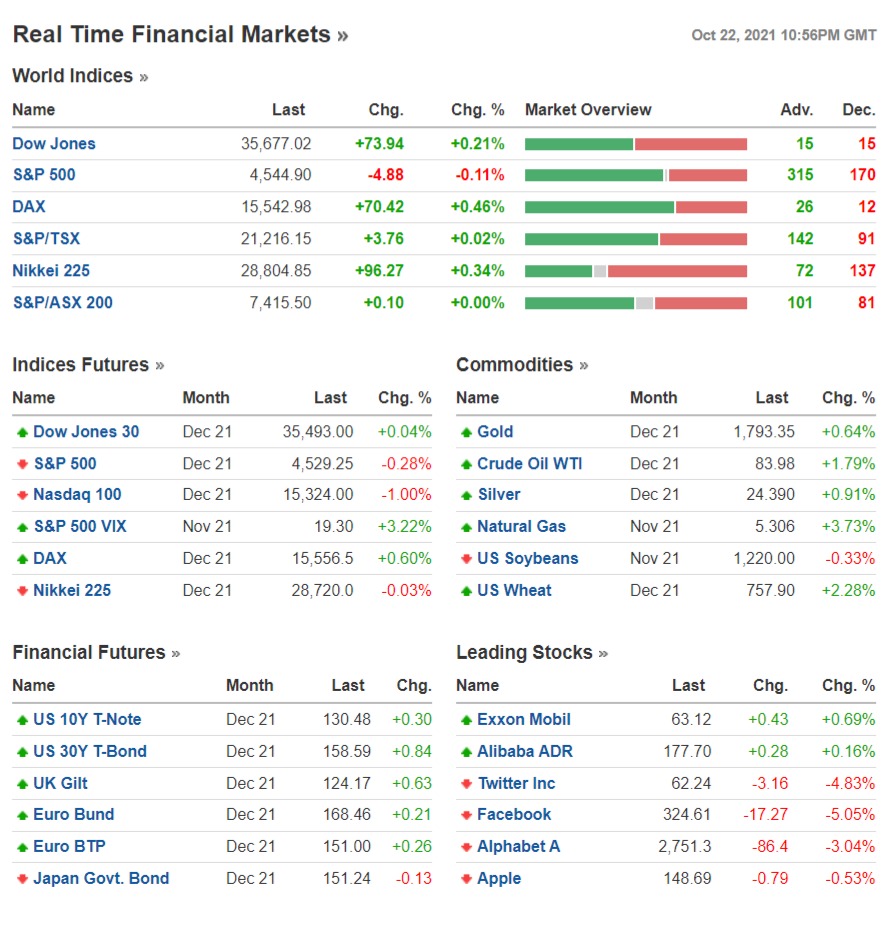Open the Real Time Financial Markets heading link

[181, 34]
